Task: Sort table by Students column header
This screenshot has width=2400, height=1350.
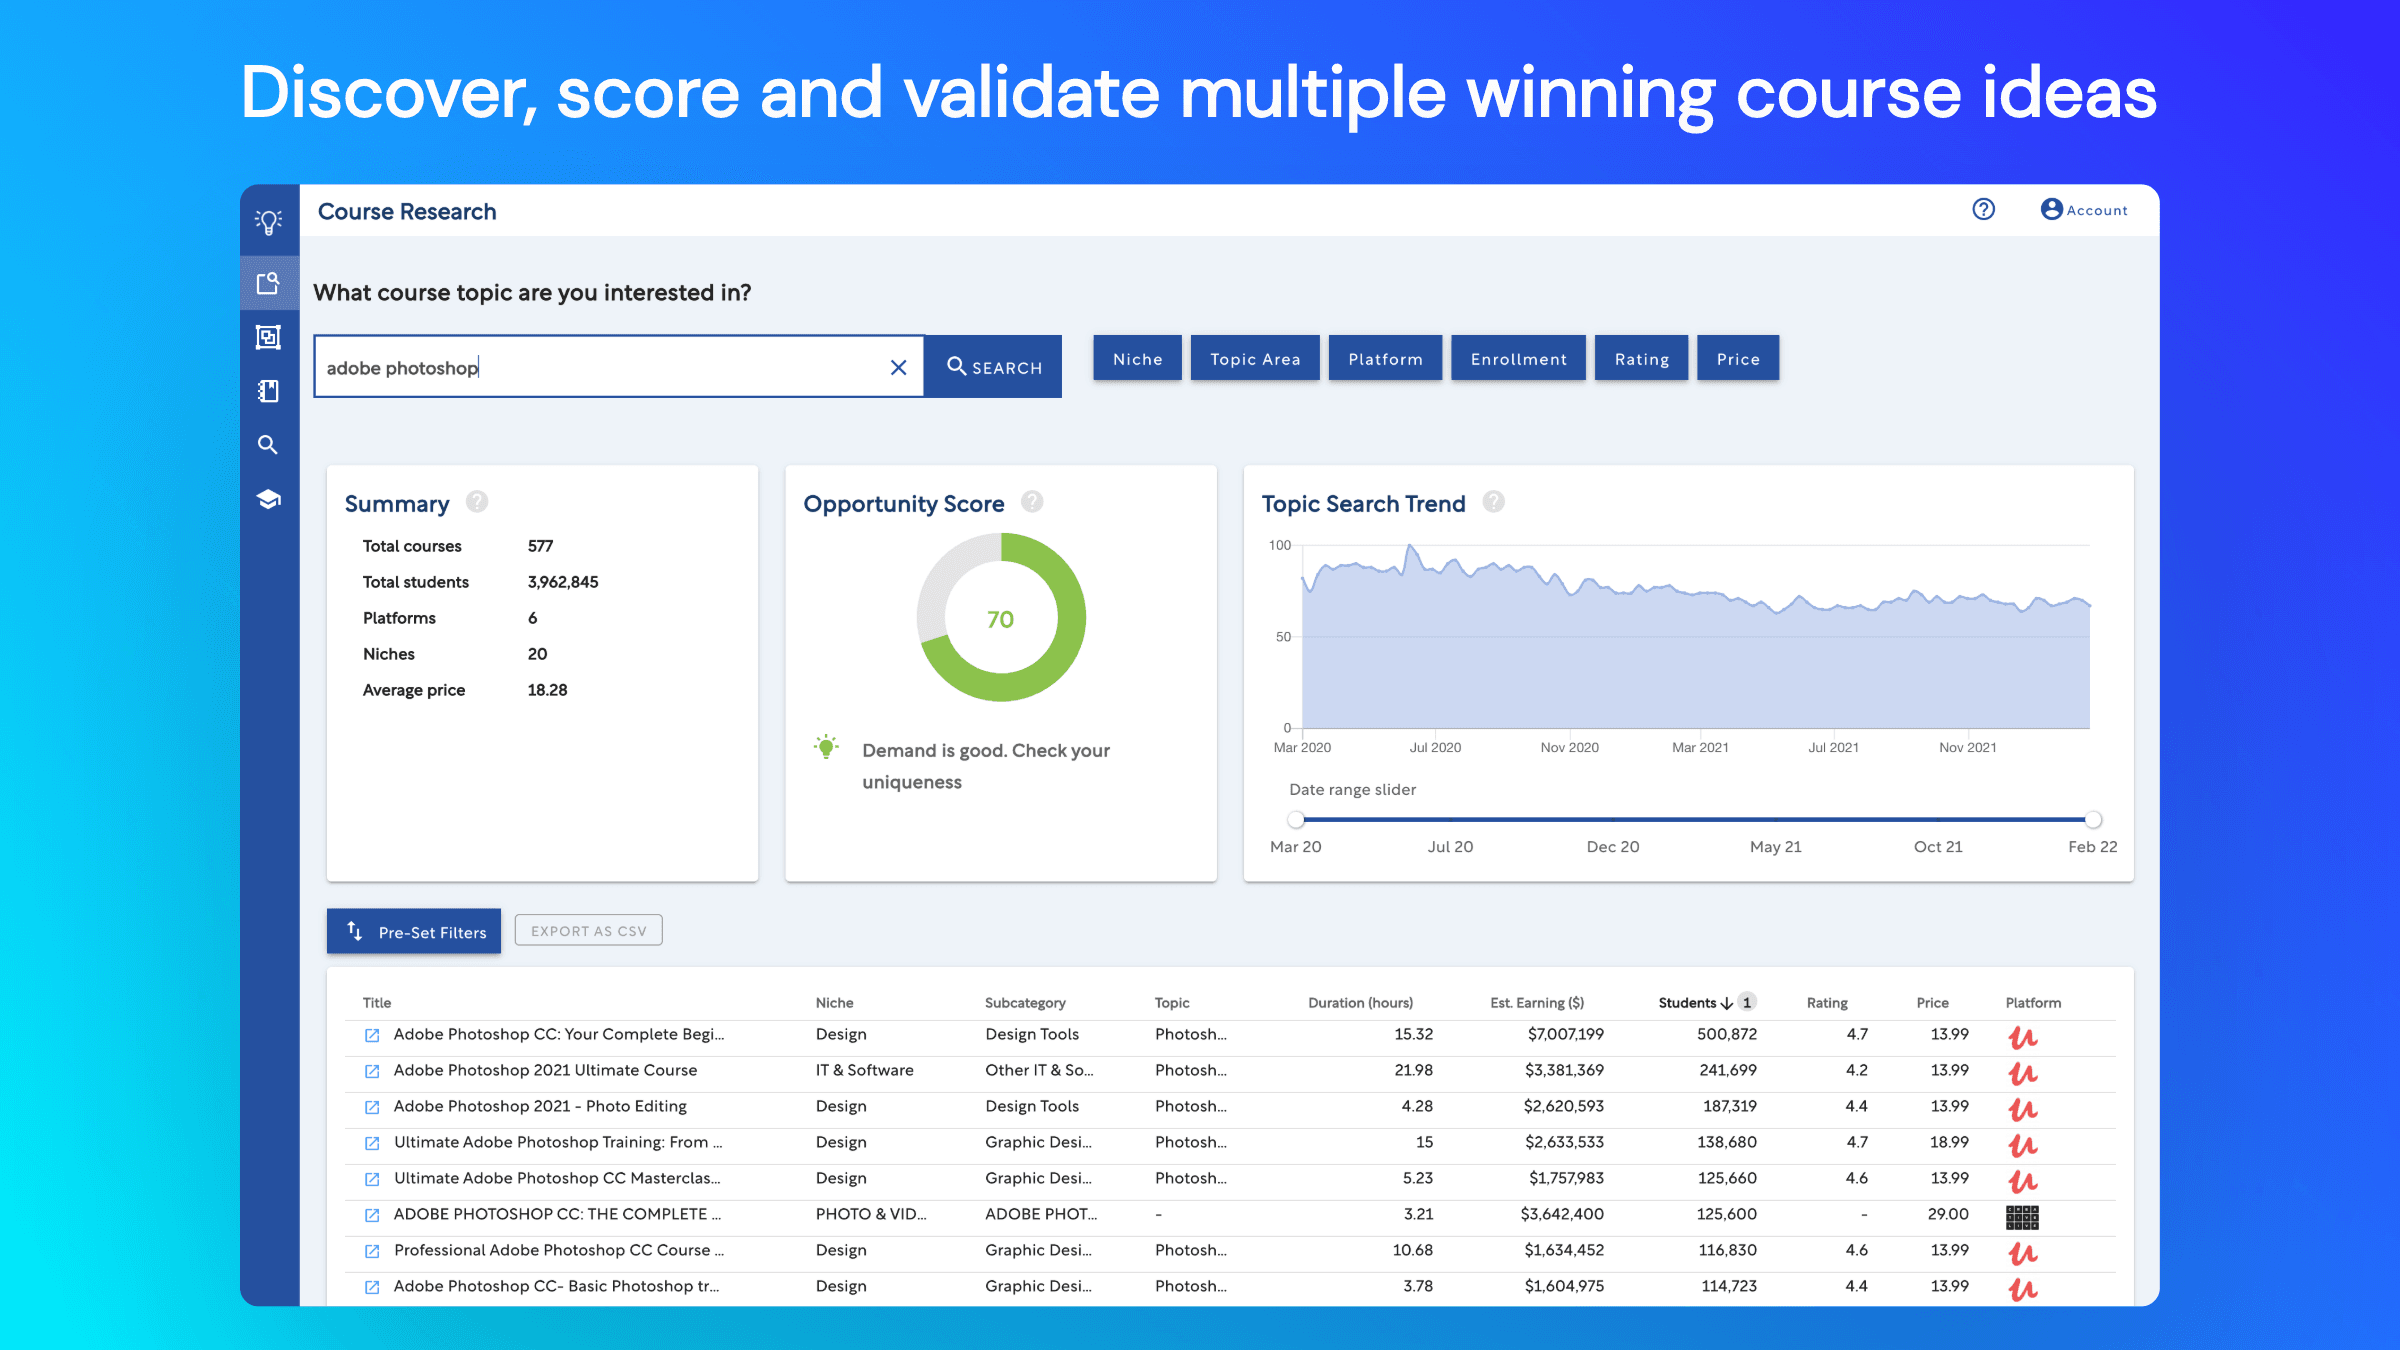Action: (1687, 1003)
